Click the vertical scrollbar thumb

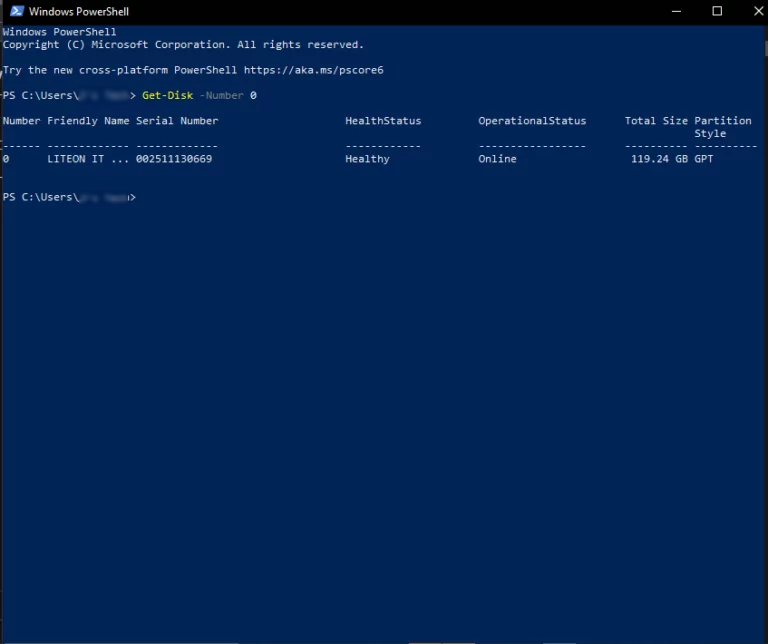point(766,48)
